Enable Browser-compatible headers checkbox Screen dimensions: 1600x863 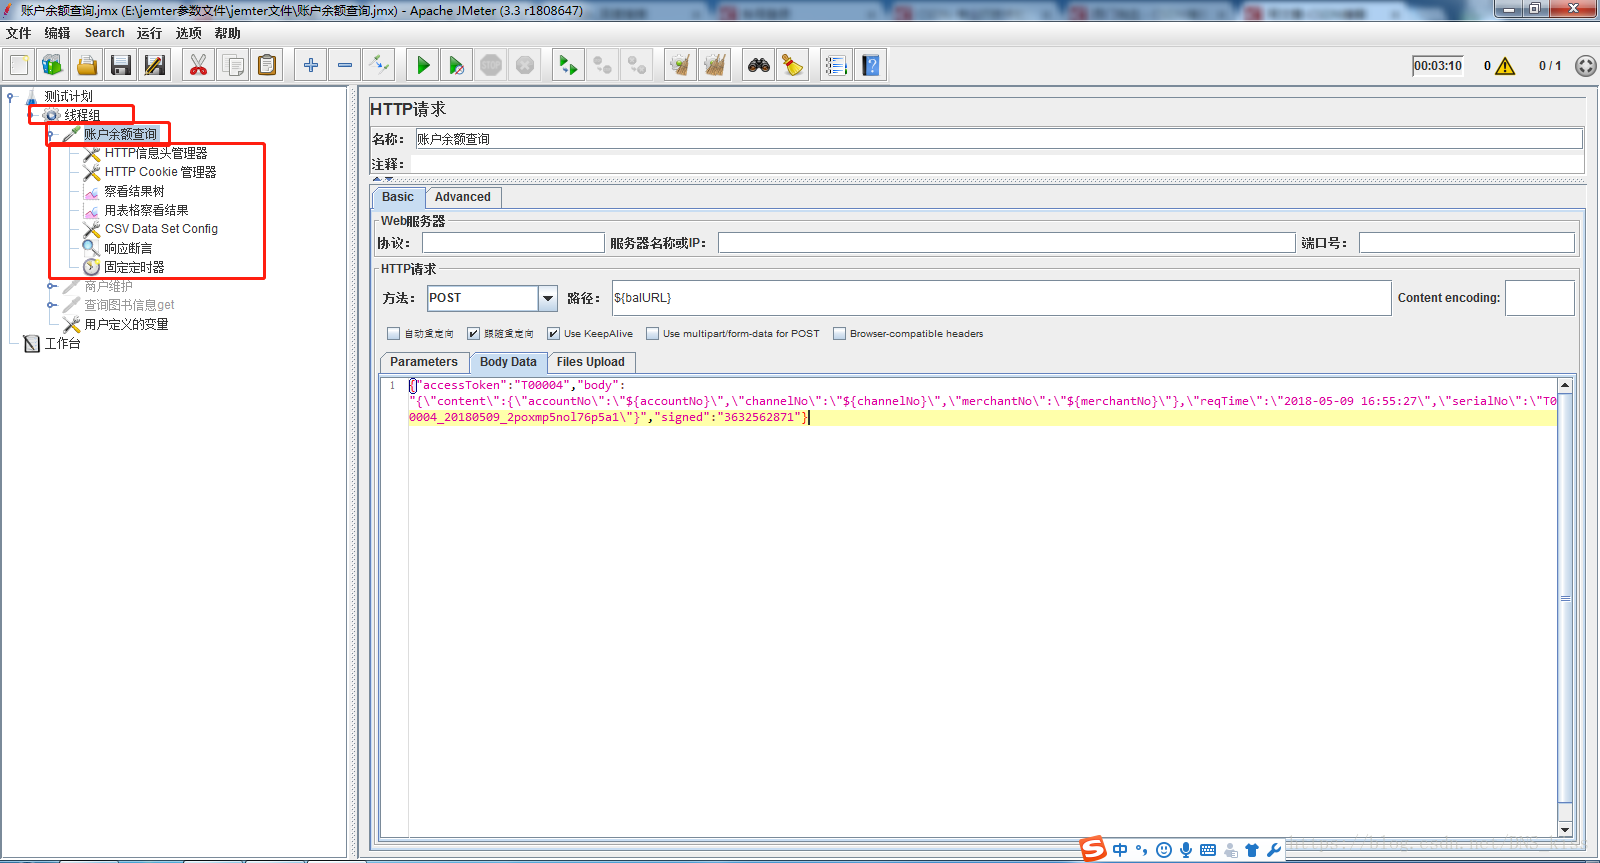coord(839,334)
